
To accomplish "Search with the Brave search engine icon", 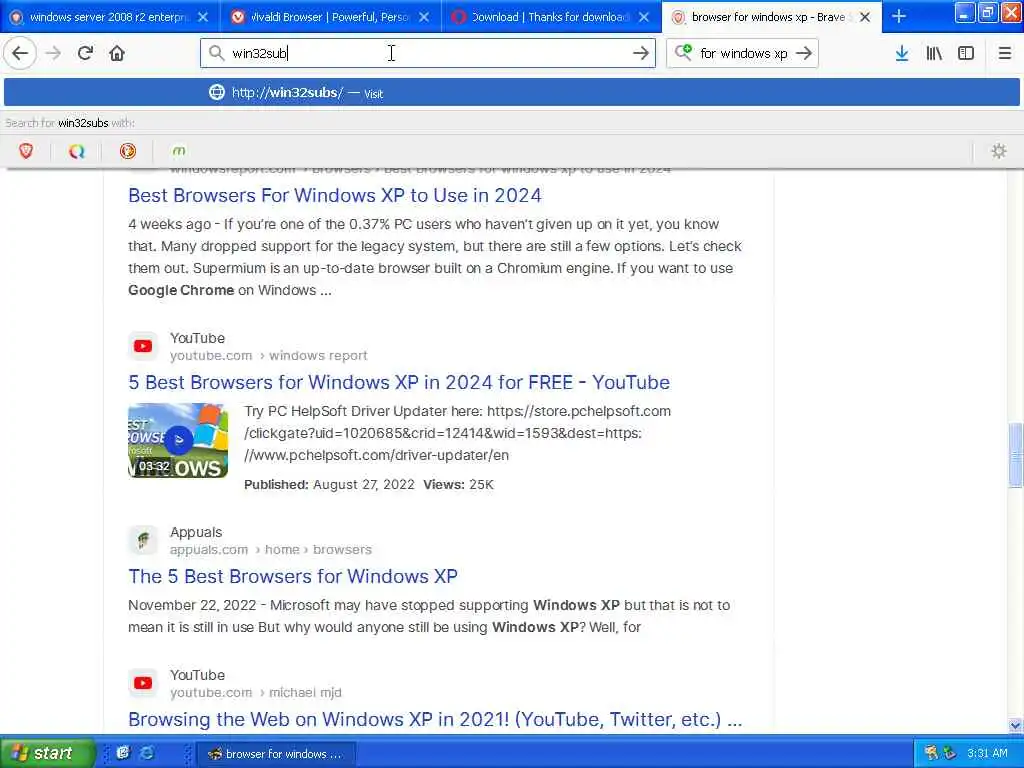I will tap(25, 152).
